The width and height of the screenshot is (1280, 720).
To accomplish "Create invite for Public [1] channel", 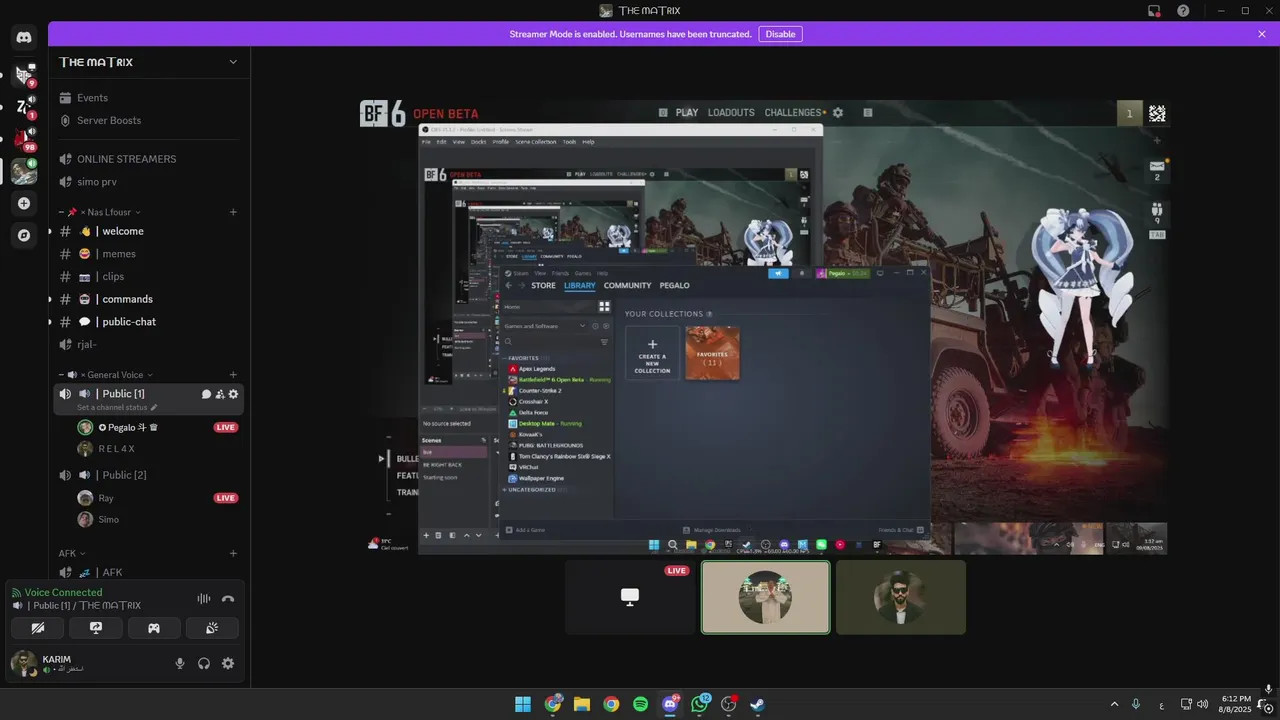I will (x=220, y=394).
